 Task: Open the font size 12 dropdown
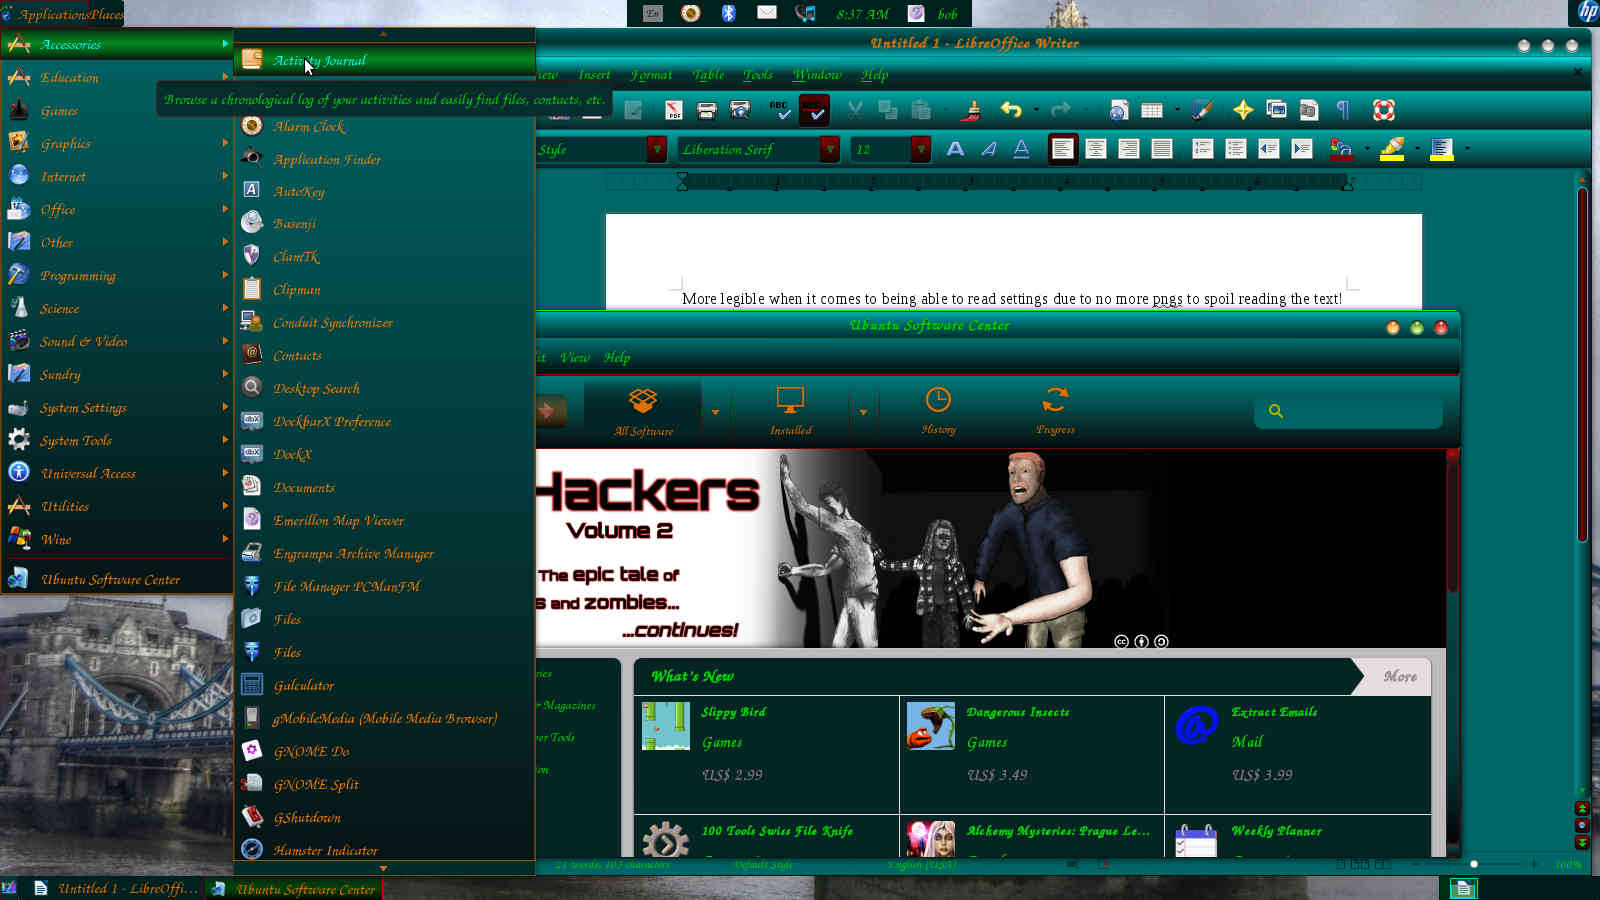coord(921,149)
